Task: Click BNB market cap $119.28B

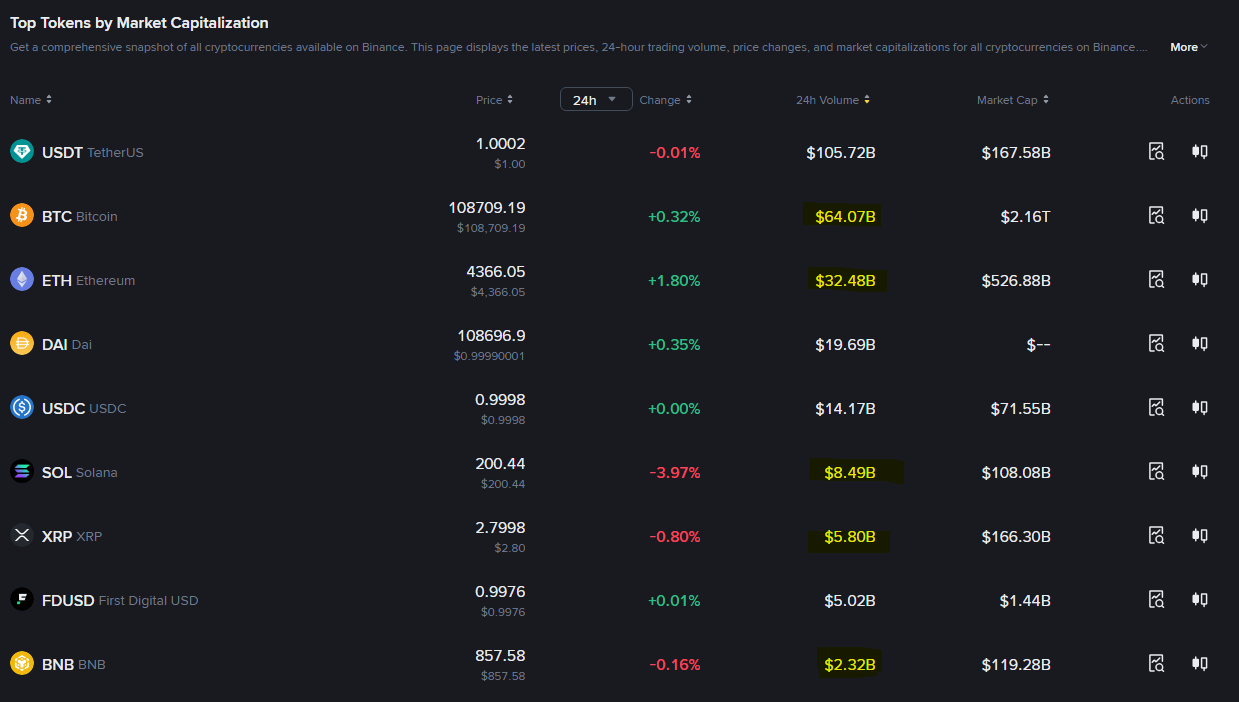Action: click(x=1016, y=664)
